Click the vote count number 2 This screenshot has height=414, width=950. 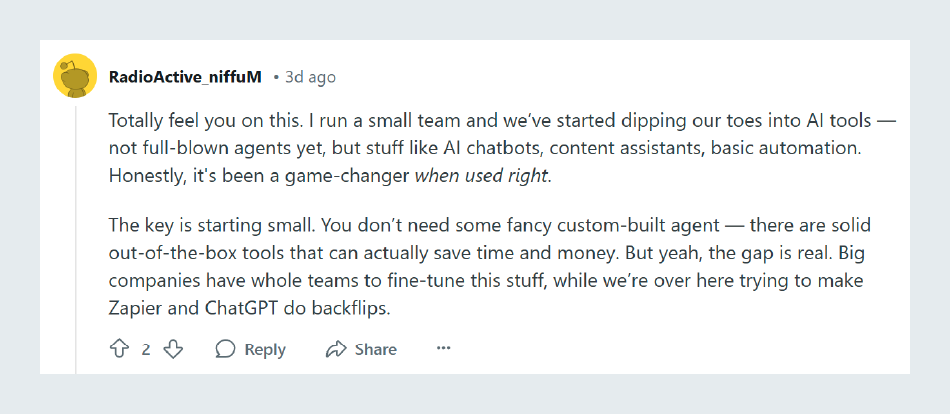[146, 350]
